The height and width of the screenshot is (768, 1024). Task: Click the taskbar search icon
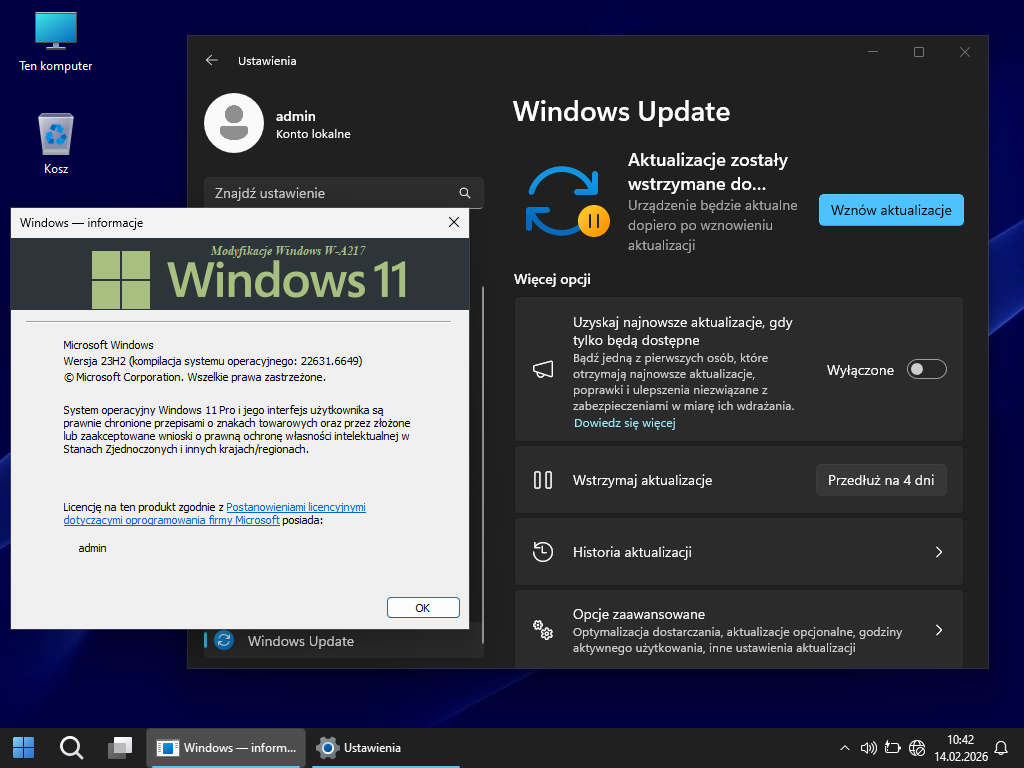tap(71, 747)
